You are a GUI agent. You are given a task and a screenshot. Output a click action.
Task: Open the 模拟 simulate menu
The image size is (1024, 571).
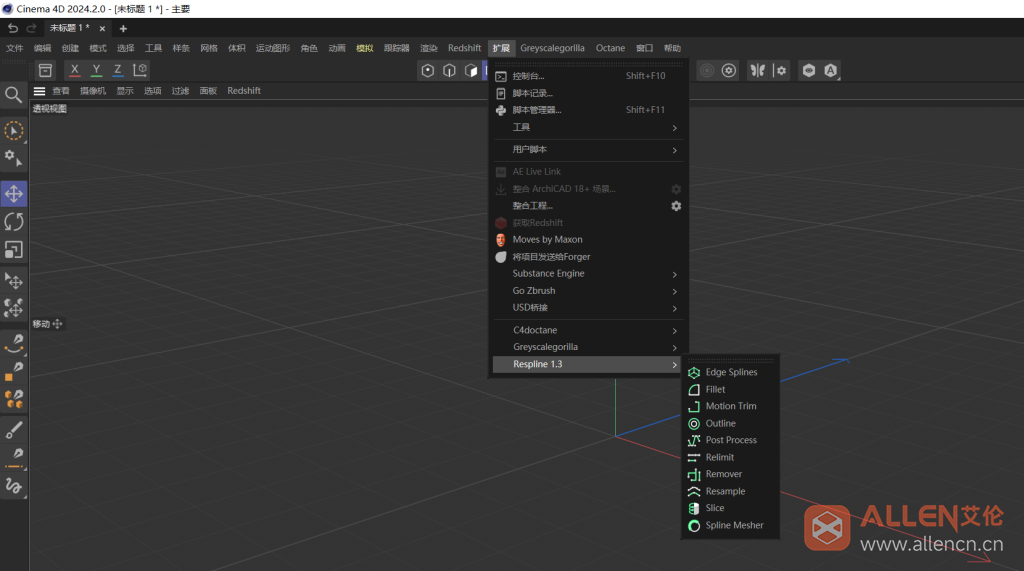click(364, 48)
